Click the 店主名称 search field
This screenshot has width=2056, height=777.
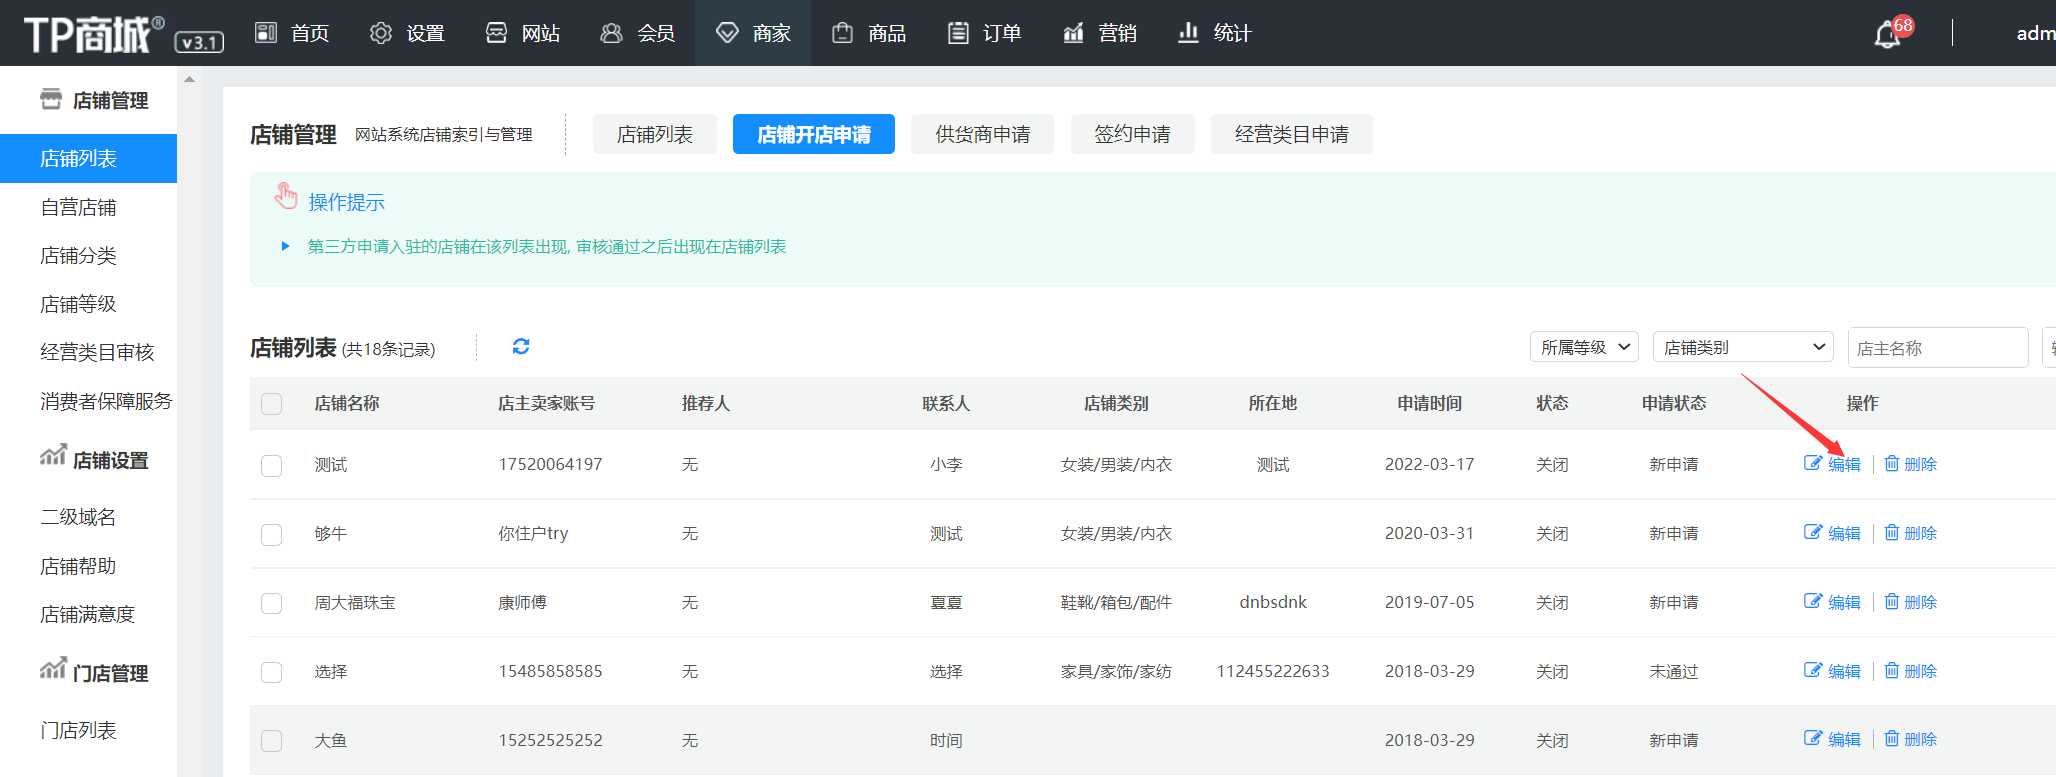point(1936,348)
